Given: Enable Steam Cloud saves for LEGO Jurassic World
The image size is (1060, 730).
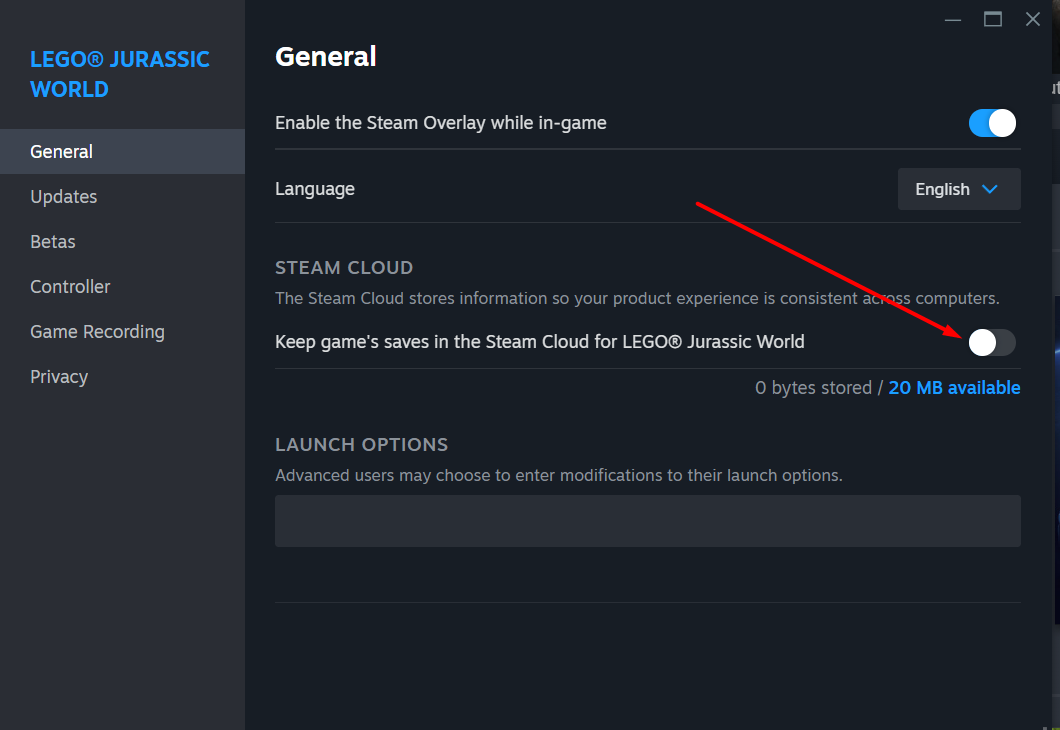Looking at the screenshot, I should tap(992, 342).
